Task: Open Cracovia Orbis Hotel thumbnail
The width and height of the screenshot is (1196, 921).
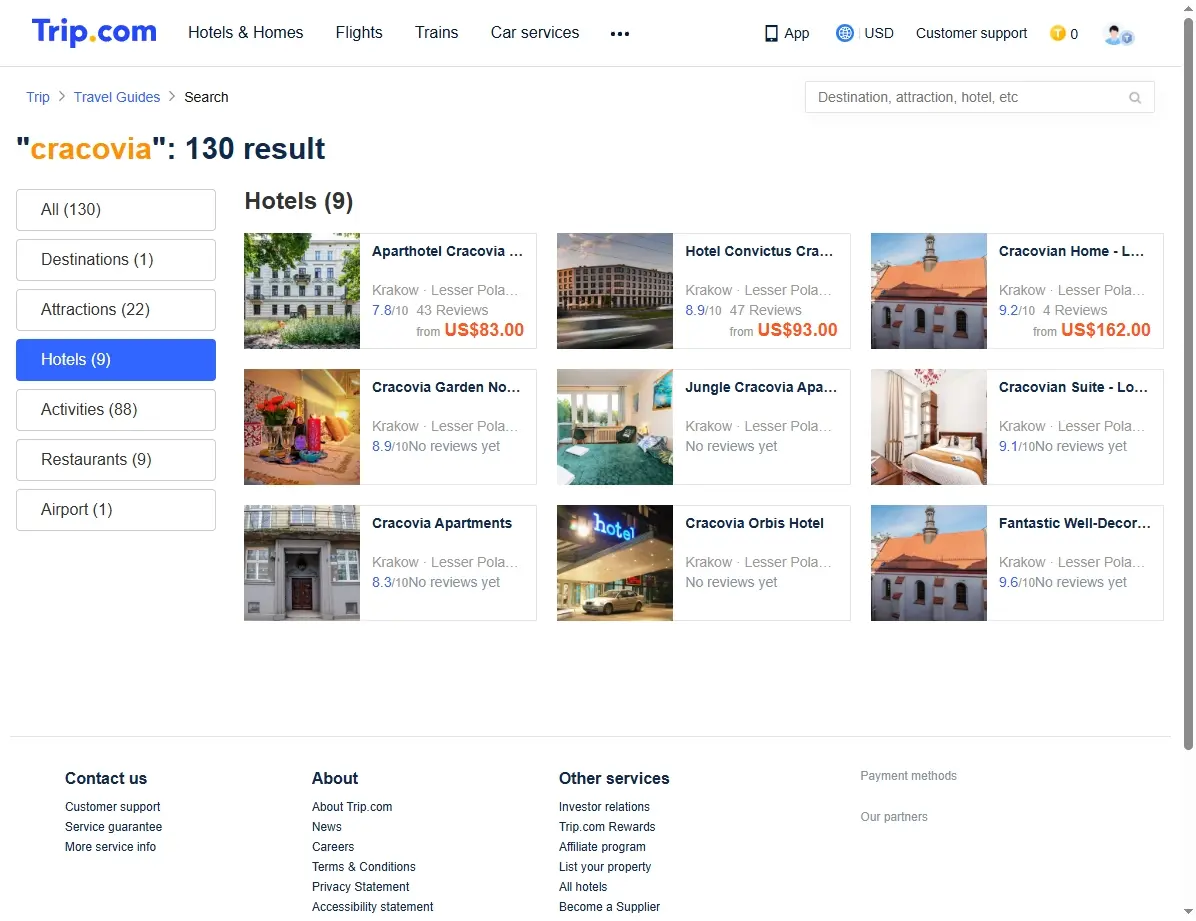Action: [x=615, y=562]
